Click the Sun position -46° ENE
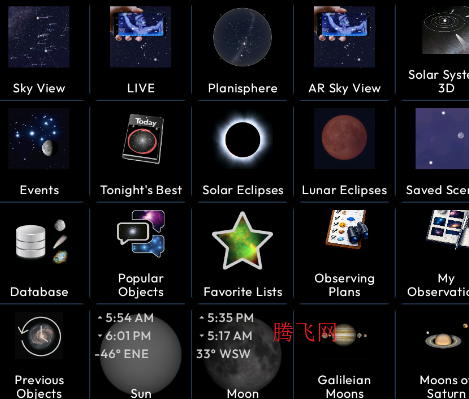The height and width of the screenshot is (399, 469). point(122,354)
